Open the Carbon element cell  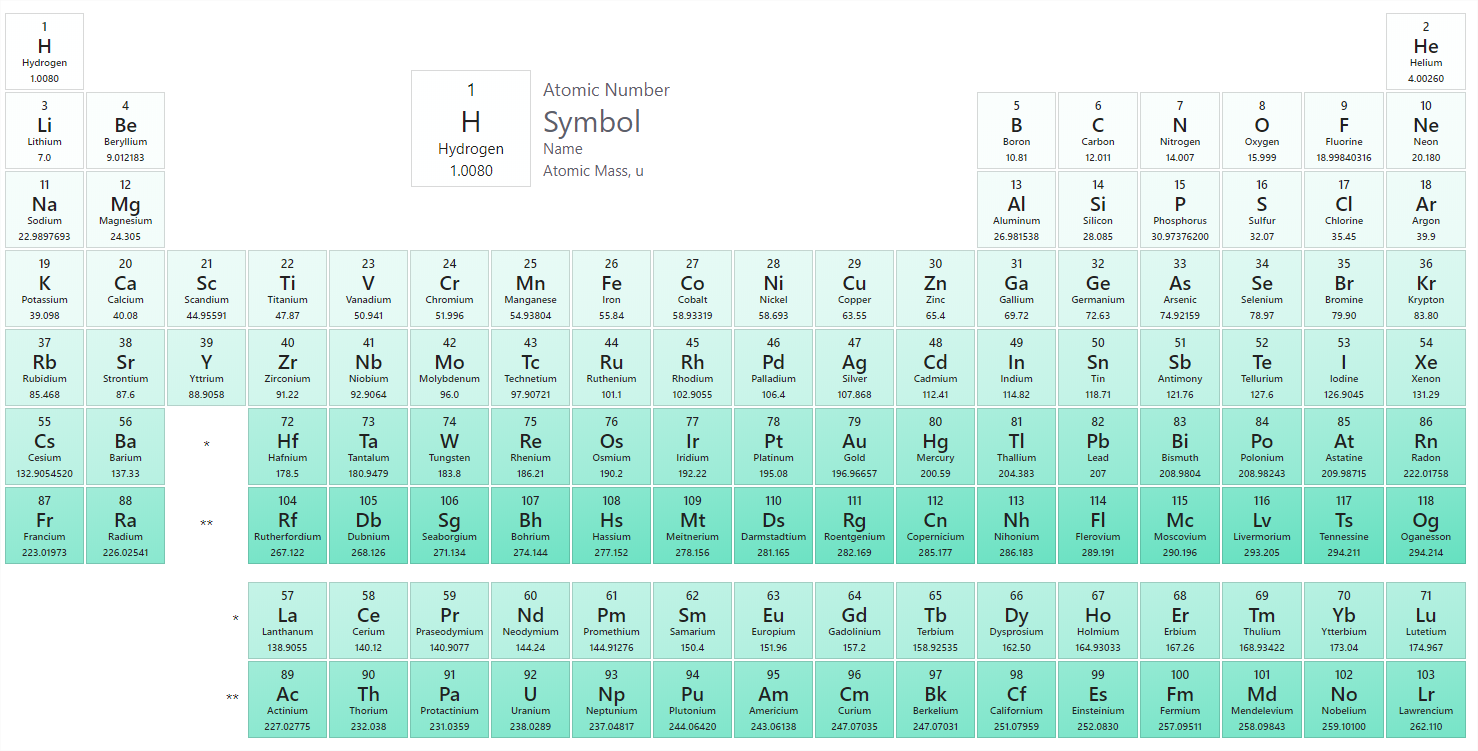pyautogui.click(x=1097, y=130)
